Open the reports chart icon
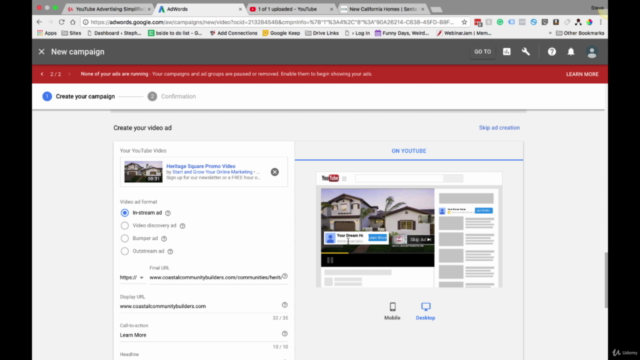 [507, 52]
